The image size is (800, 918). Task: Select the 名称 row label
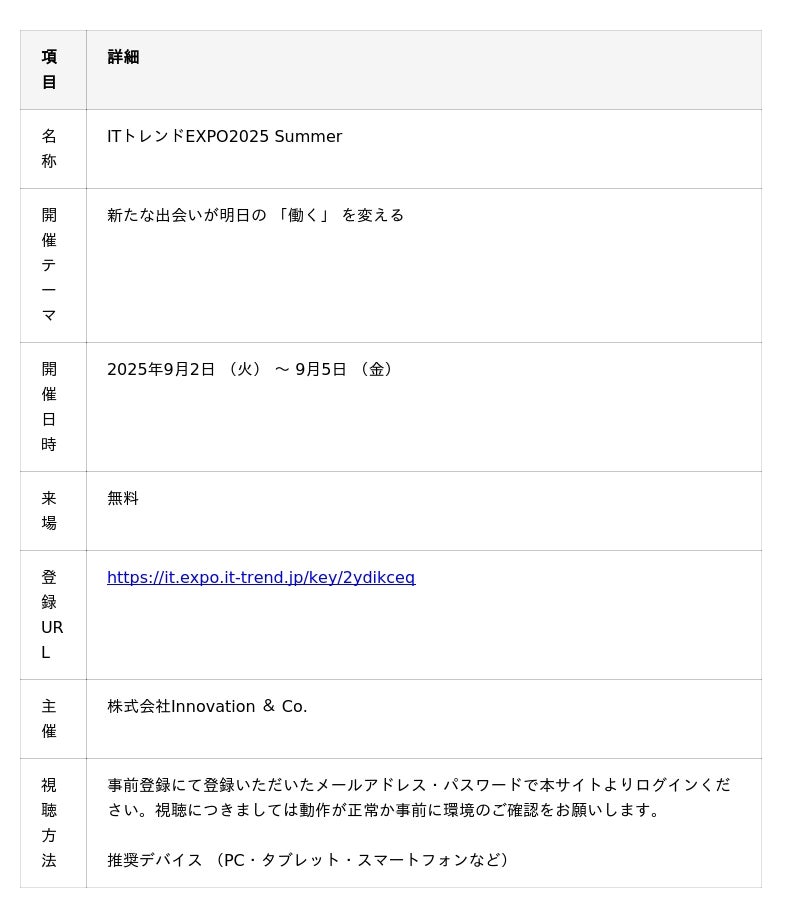(49, 149)
